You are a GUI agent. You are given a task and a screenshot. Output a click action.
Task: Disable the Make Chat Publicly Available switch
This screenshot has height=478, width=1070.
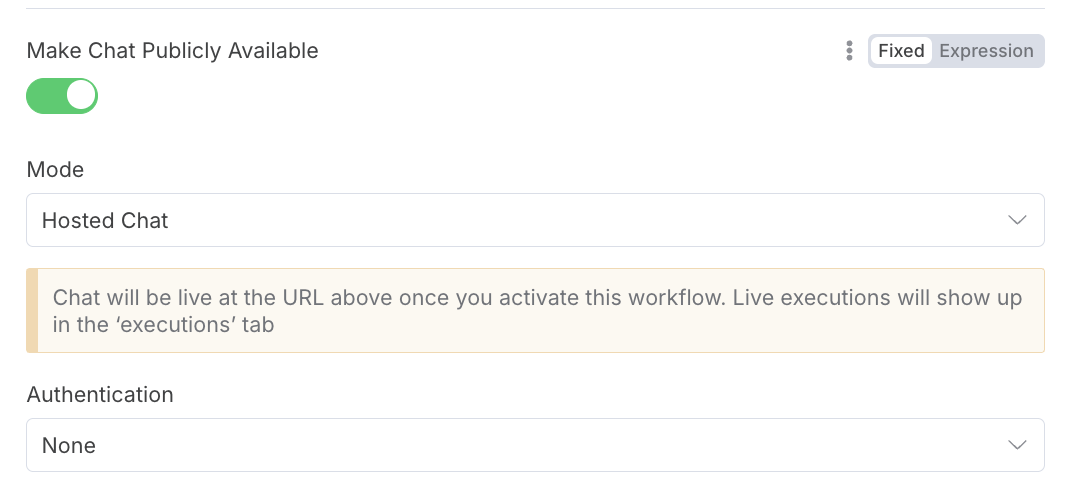pyautogui.click(x=62, y=96)
